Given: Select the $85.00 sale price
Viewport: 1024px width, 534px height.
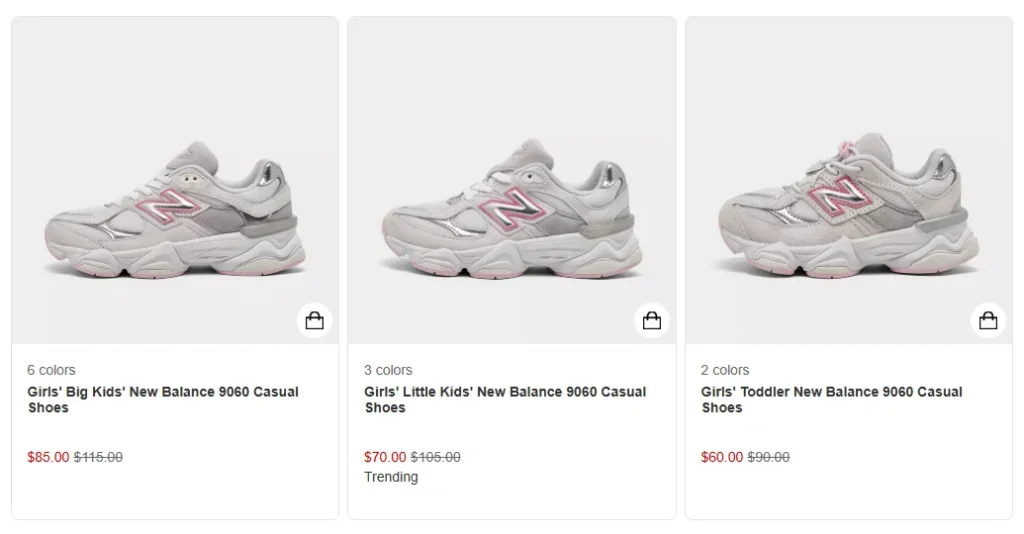Looking at the screenshot, I should 48,457.
